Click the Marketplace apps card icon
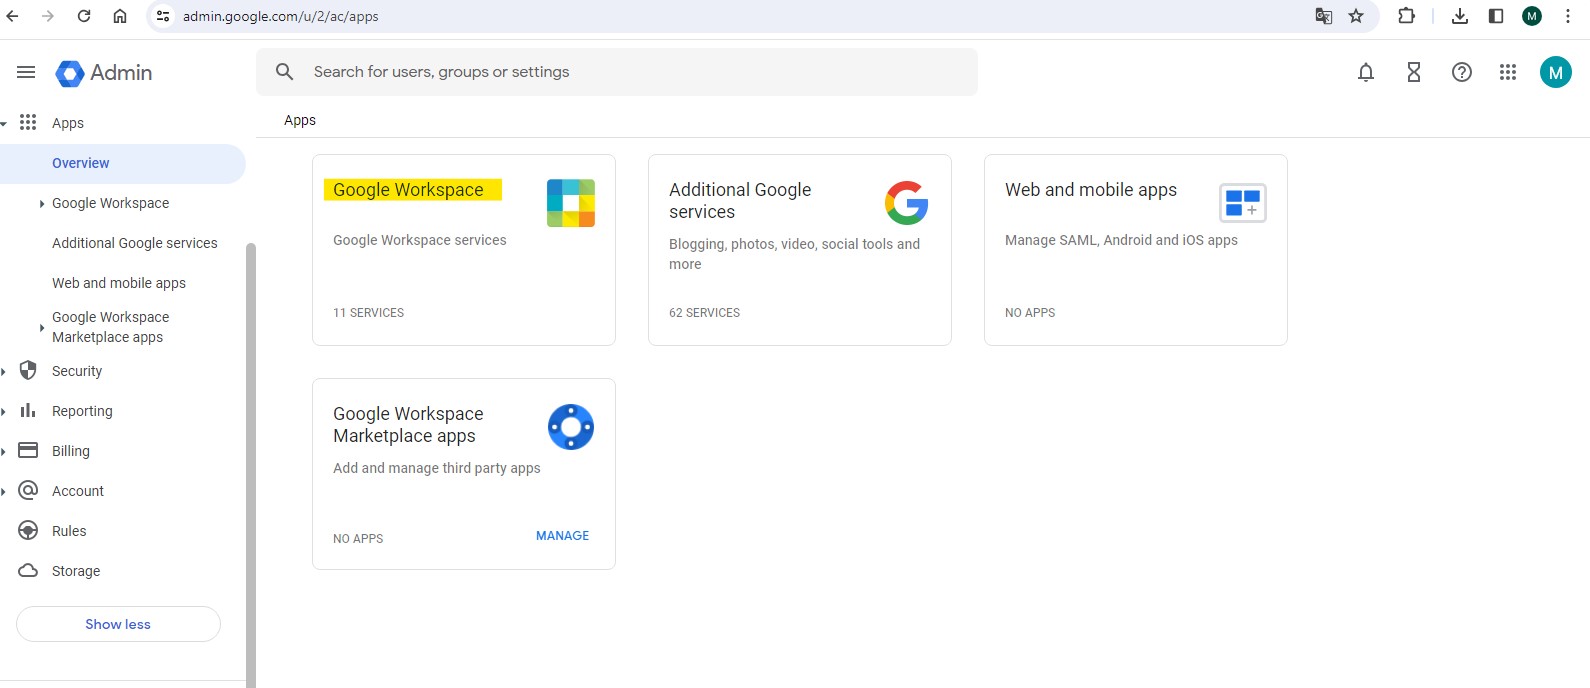 pos(571,427)
